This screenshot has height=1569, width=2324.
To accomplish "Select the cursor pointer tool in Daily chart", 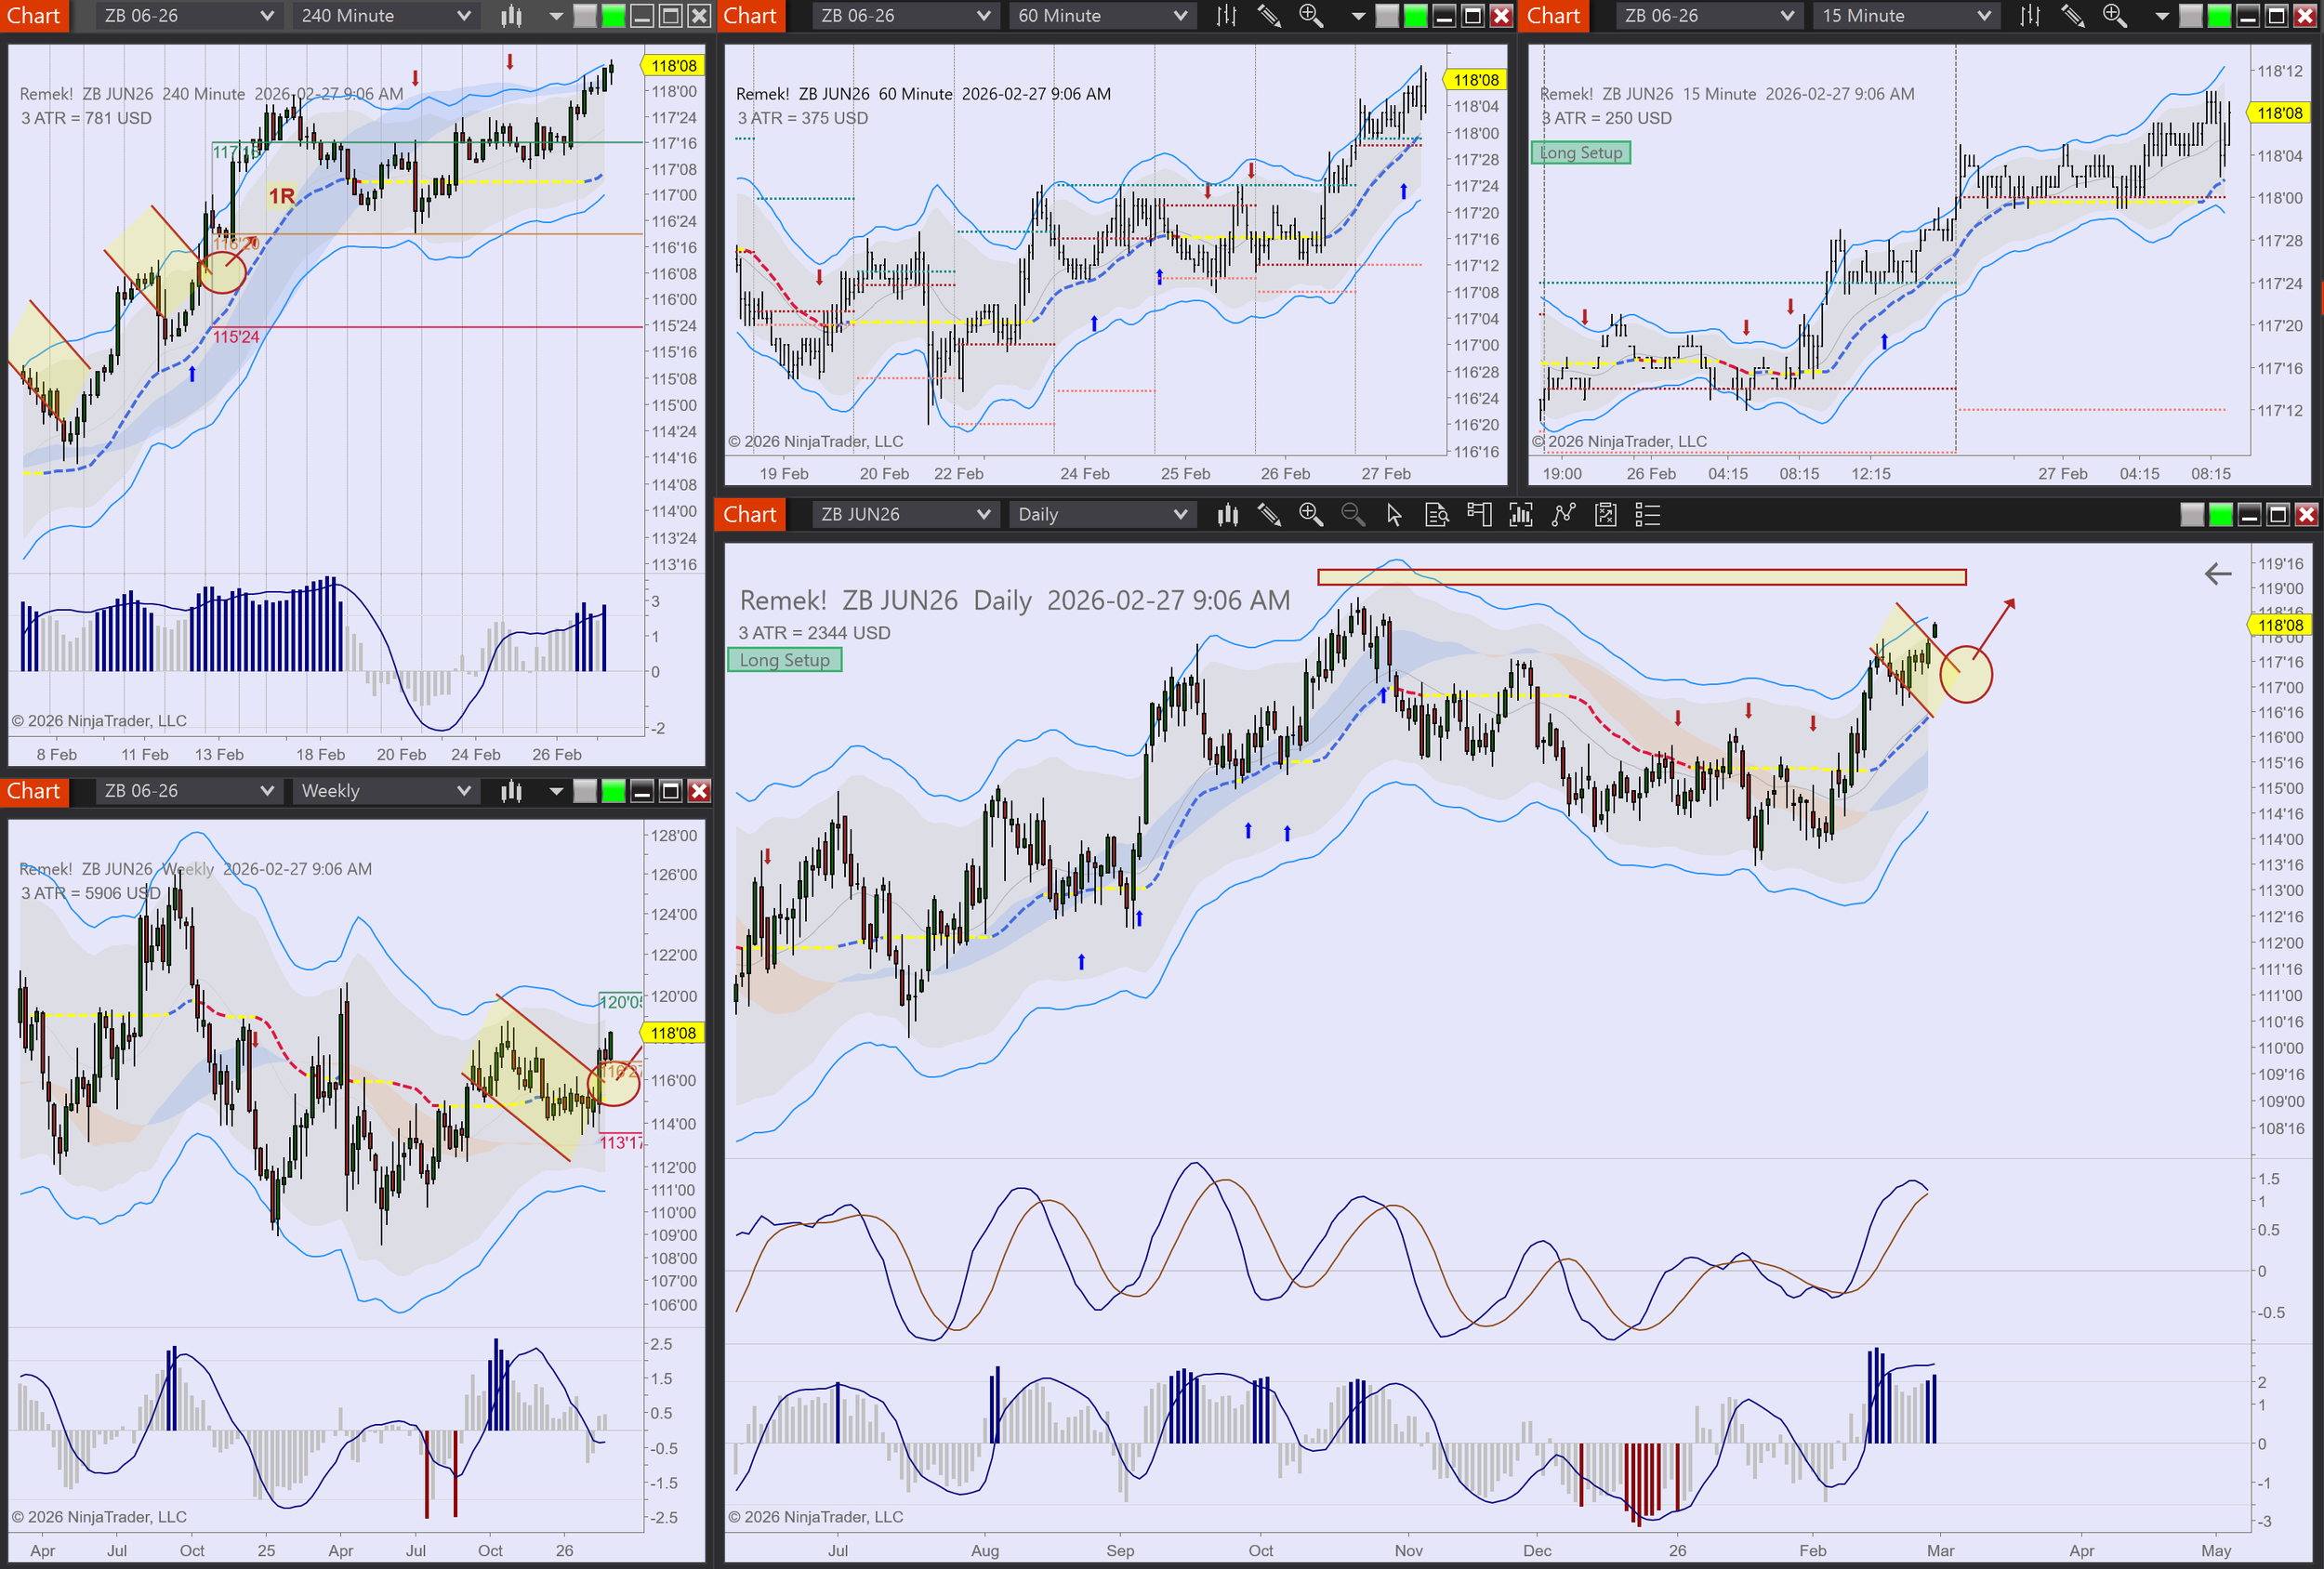I will 1394,514.
